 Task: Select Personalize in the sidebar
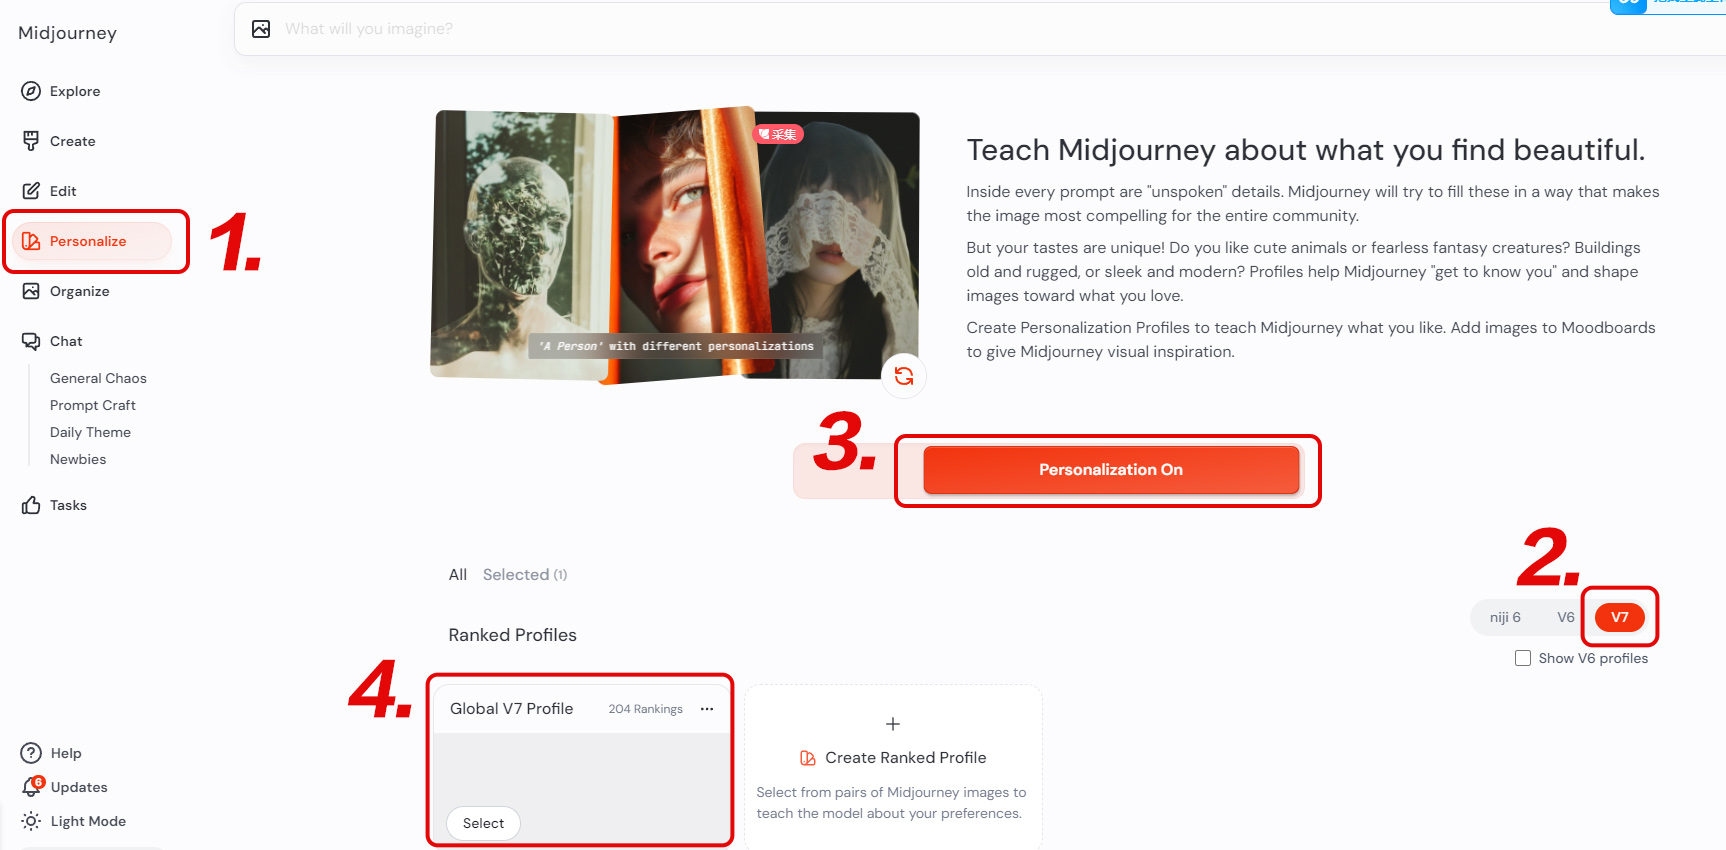coord(92,241)
